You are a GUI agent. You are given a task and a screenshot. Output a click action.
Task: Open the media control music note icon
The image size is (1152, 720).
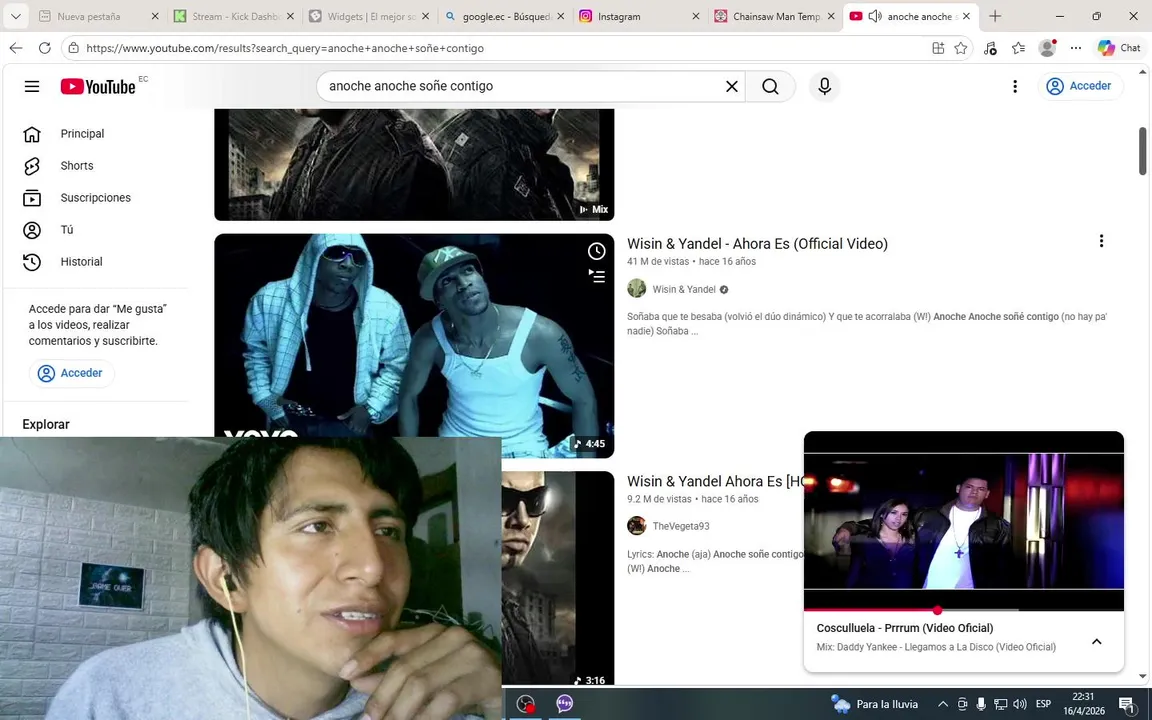pos(990,48)
